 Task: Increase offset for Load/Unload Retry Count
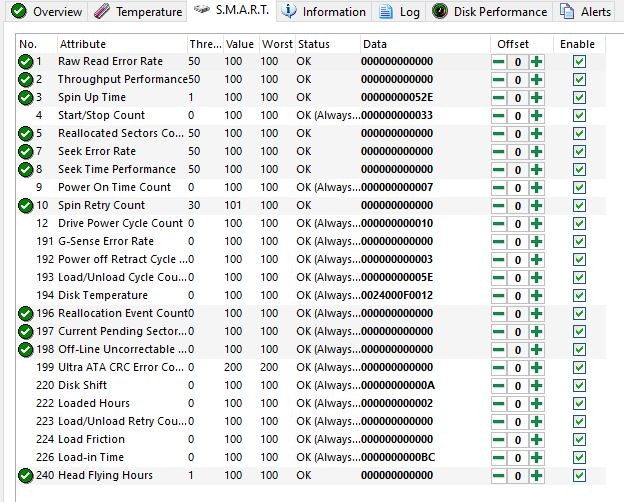(x=536, y=422)
